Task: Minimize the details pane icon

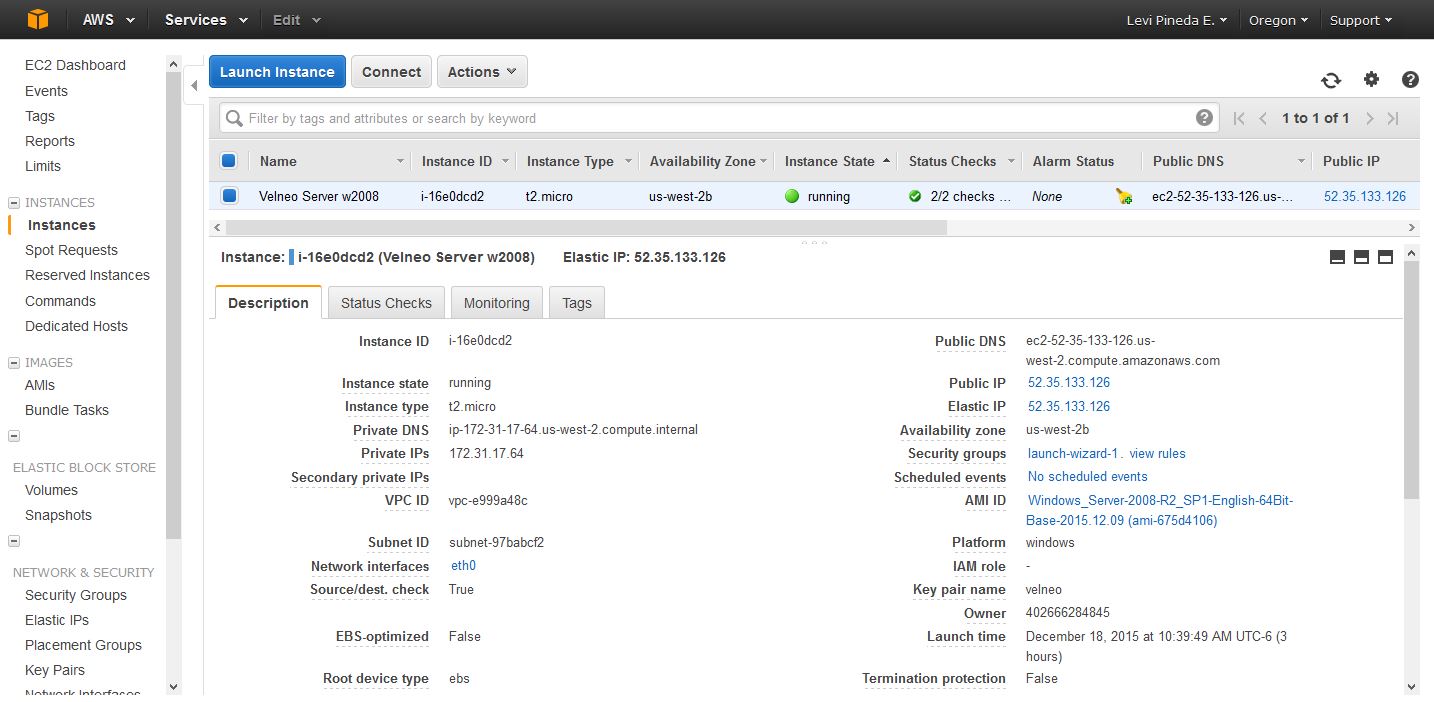Action: 1337,257
